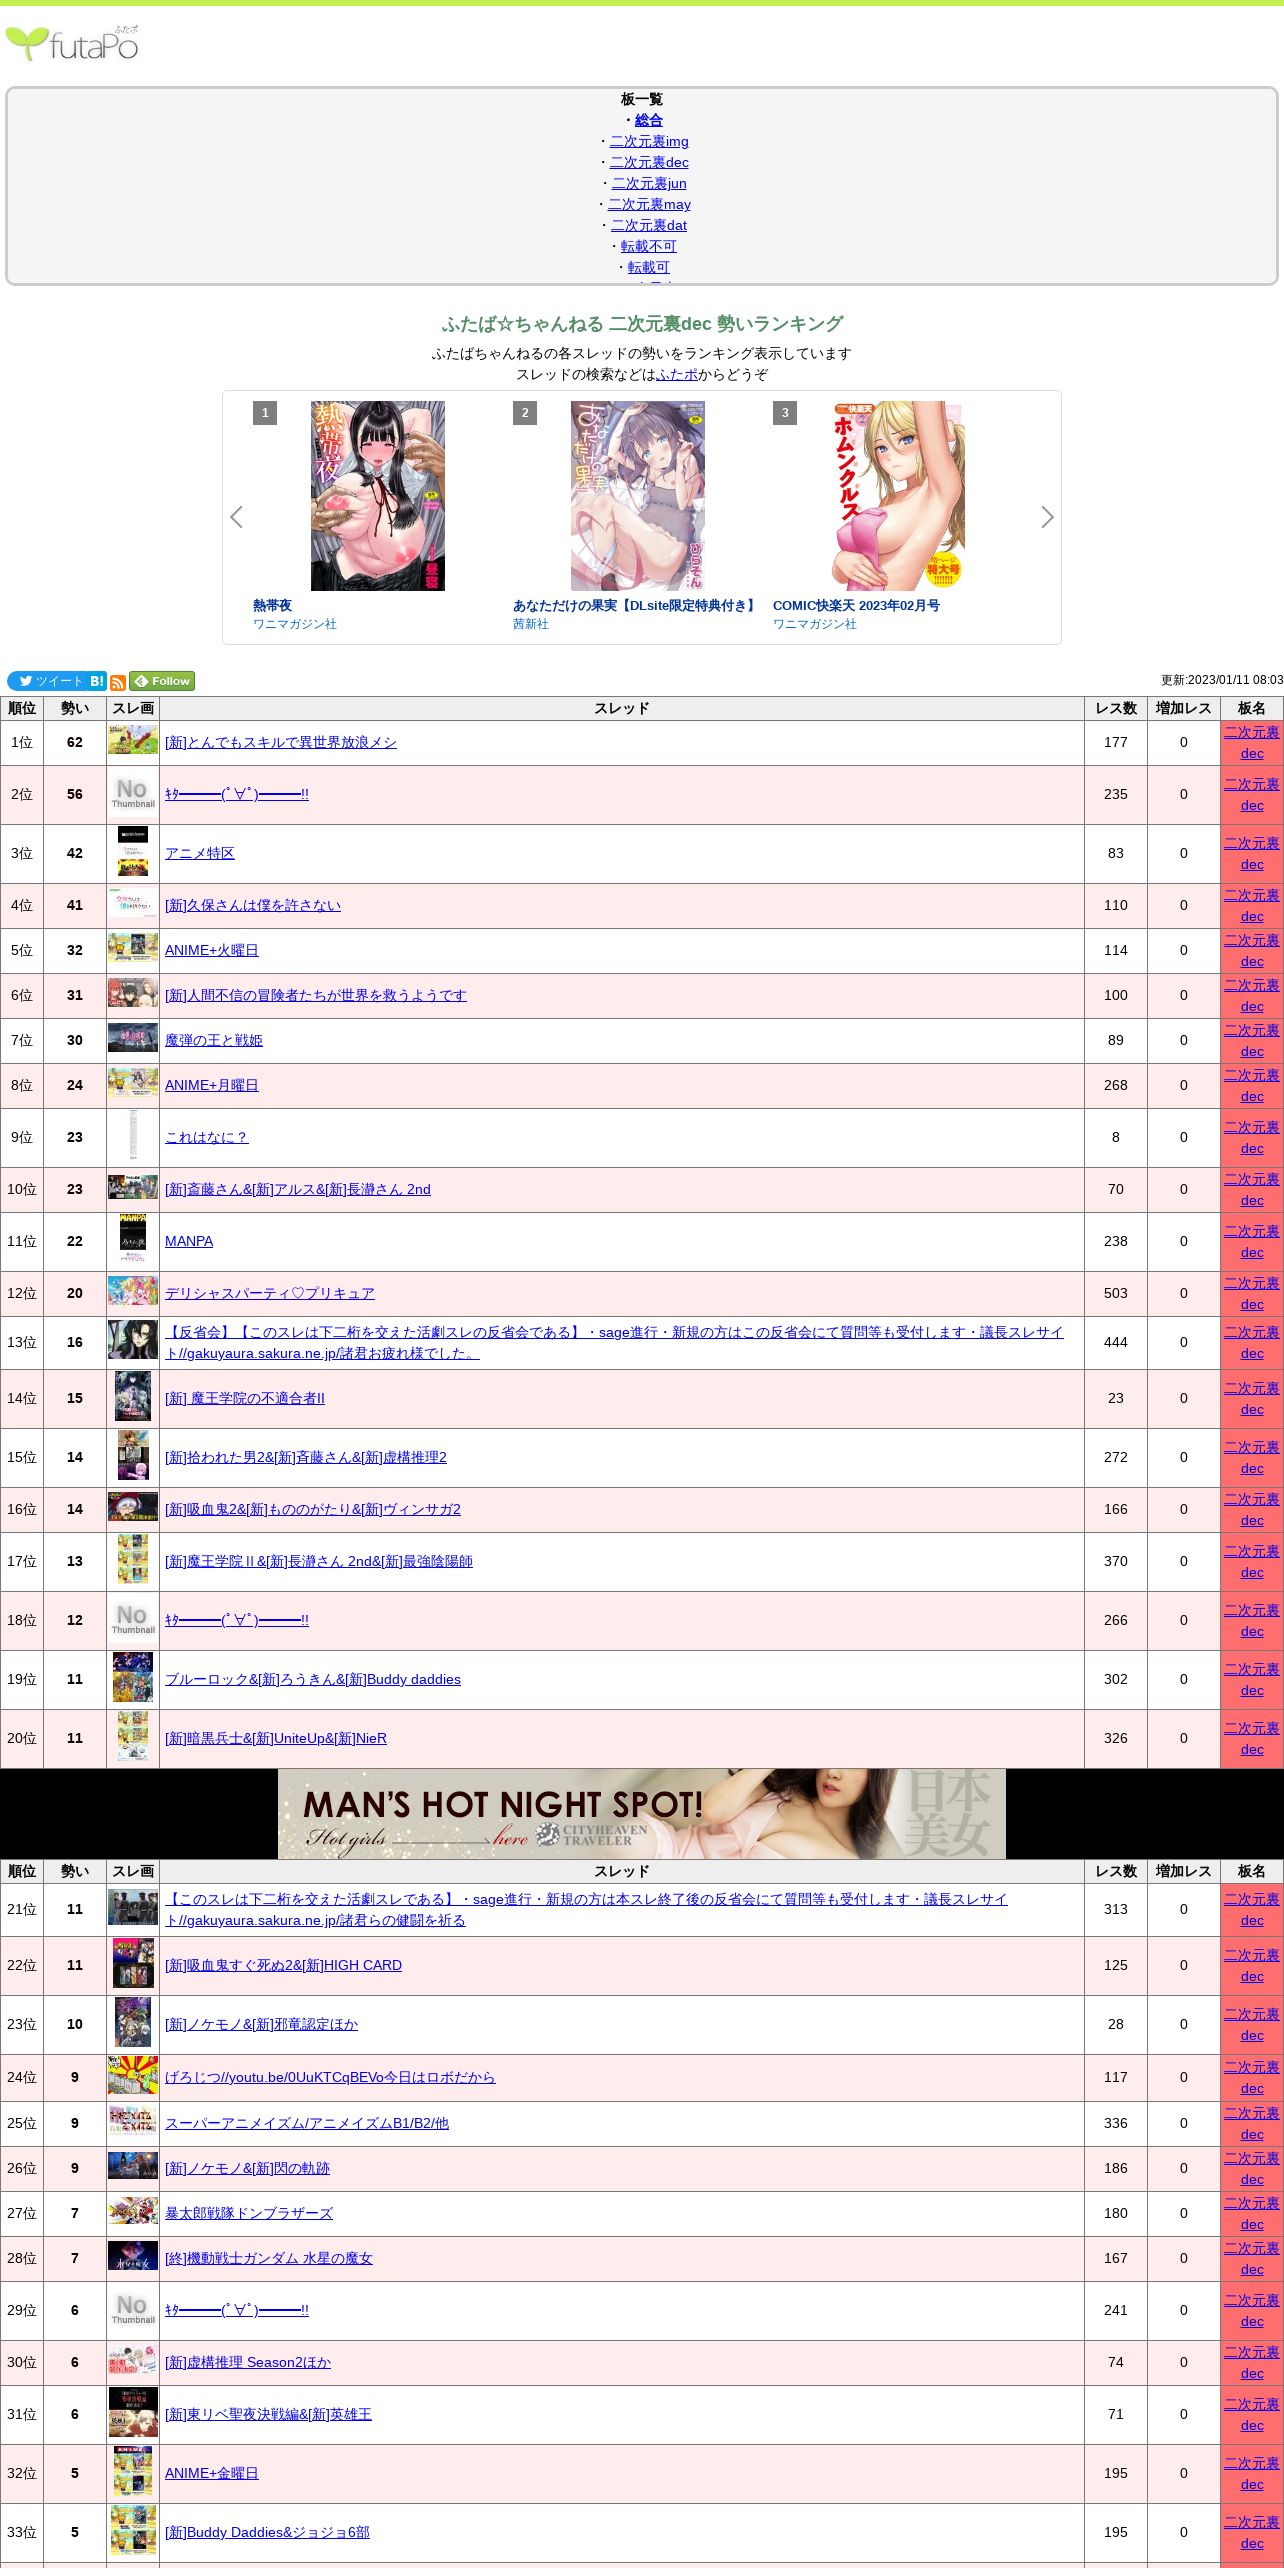Go to next carousel slide arrow
The width and height of the screenshot is (1284, 2568).
click(x=1047, y=517)
